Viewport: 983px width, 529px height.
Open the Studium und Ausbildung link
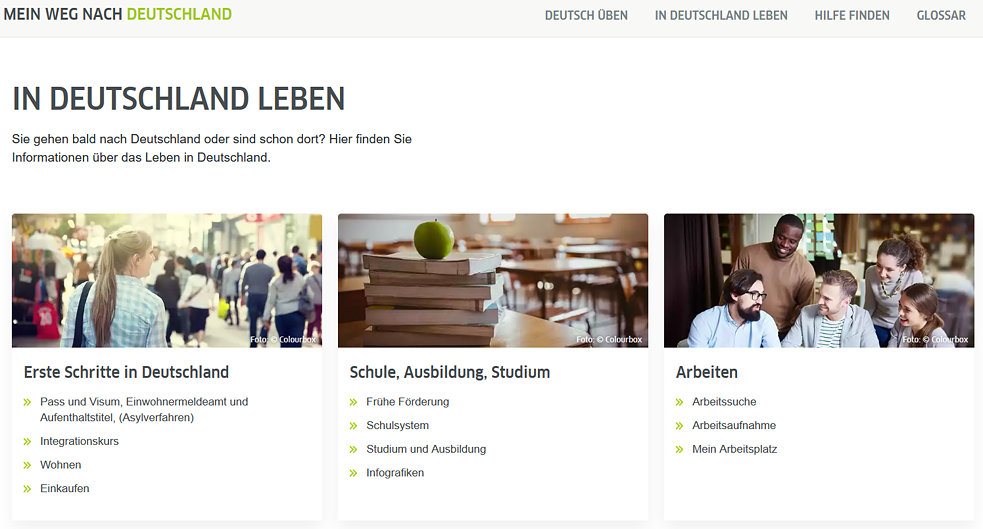click(426, 449)
